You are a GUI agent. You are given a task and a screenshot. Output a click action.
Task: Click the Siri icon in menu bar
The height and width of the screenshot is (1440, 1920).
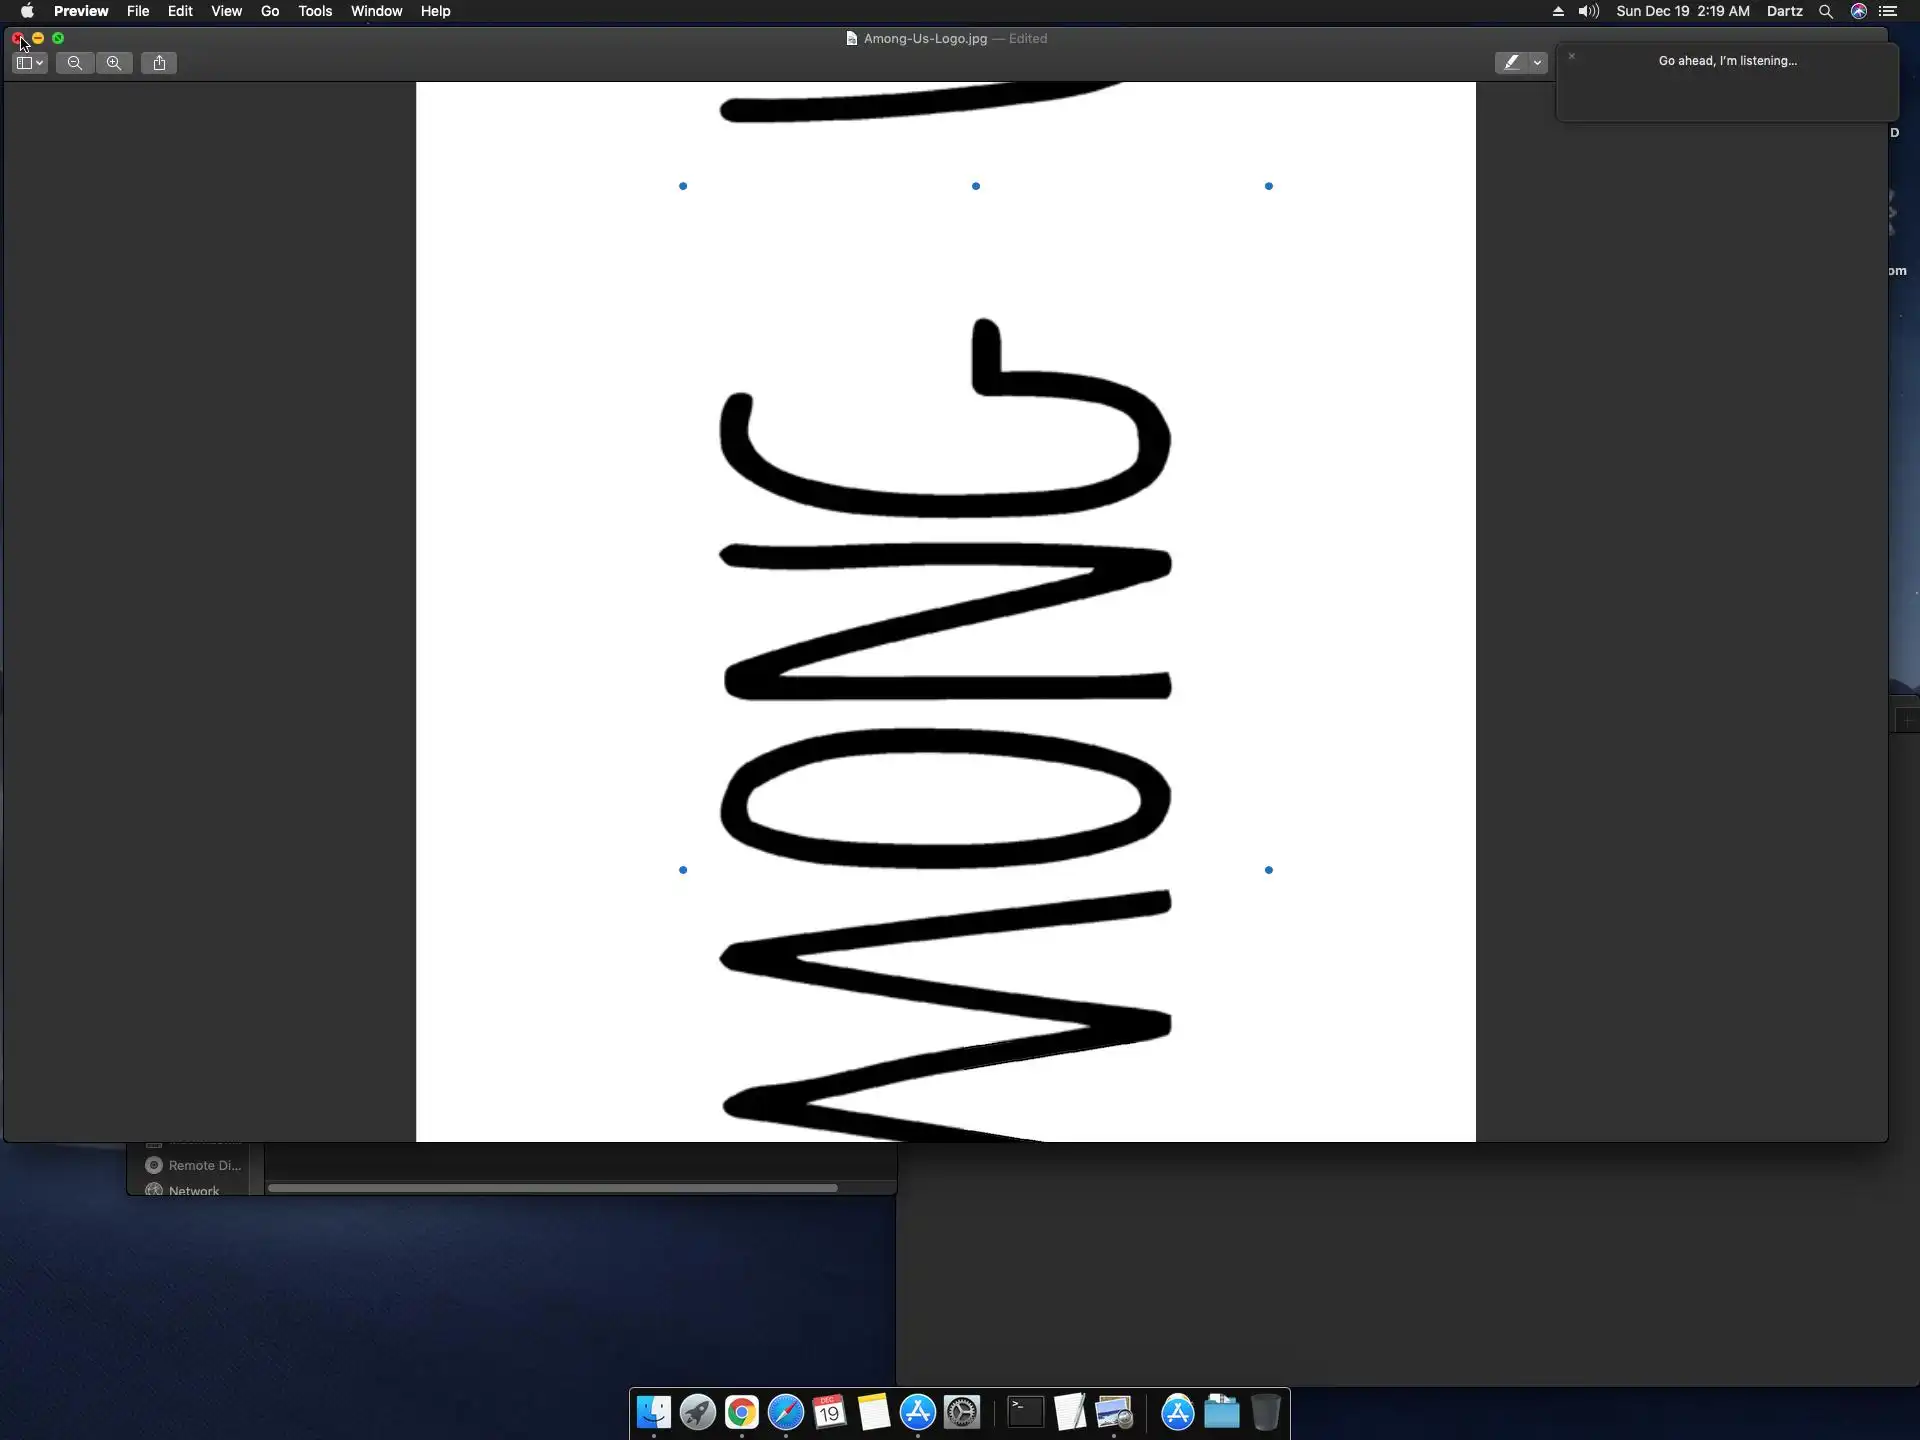1858,11
